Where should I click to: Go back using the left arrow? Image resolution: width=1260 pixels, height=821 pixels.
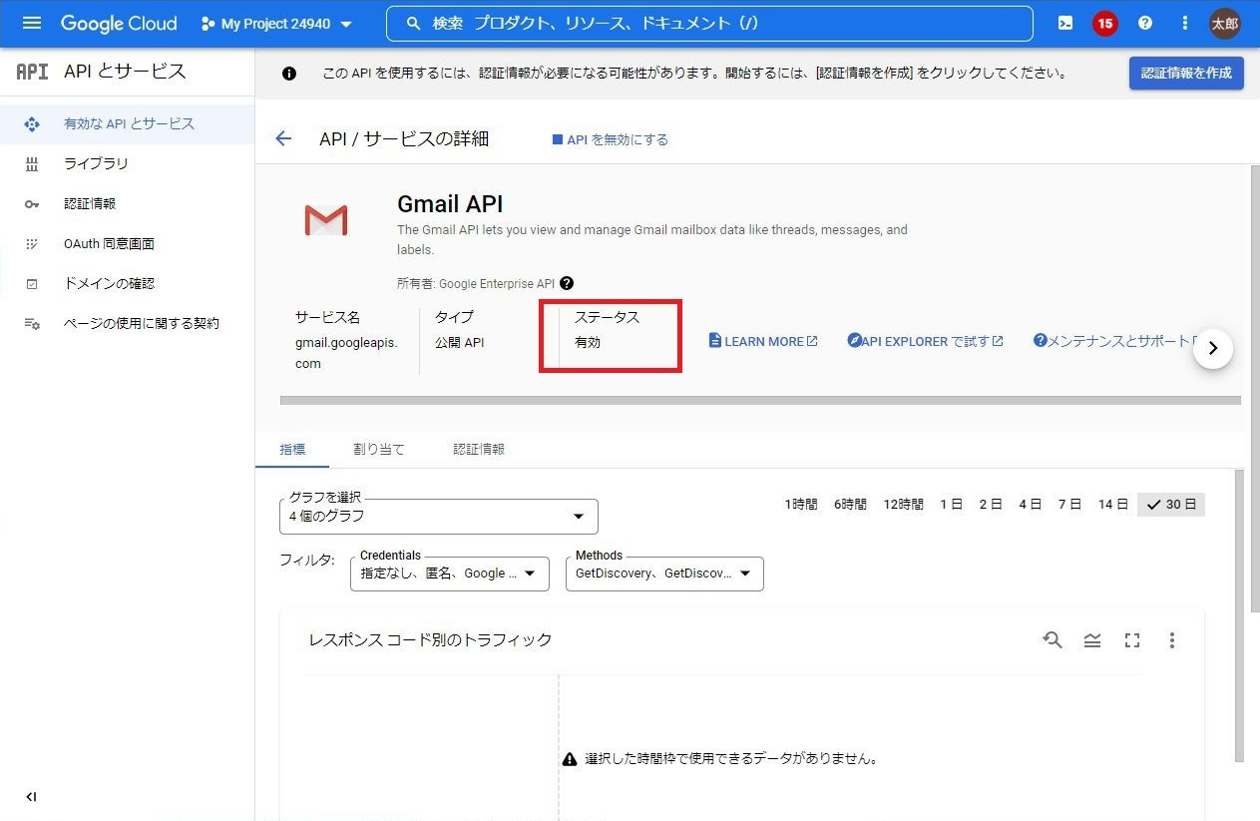[x=284, y=139]
